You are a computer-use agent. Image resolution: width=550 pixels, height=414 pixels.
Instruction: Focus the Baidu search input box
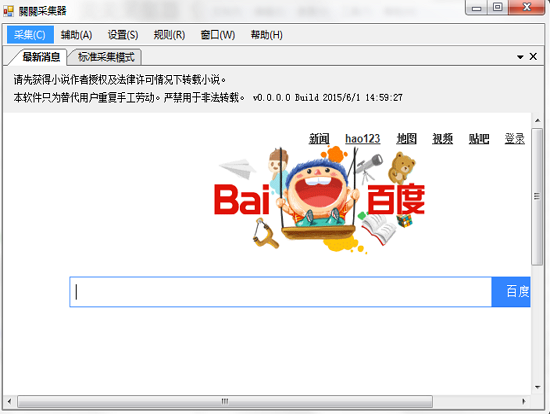coord(281,292)
